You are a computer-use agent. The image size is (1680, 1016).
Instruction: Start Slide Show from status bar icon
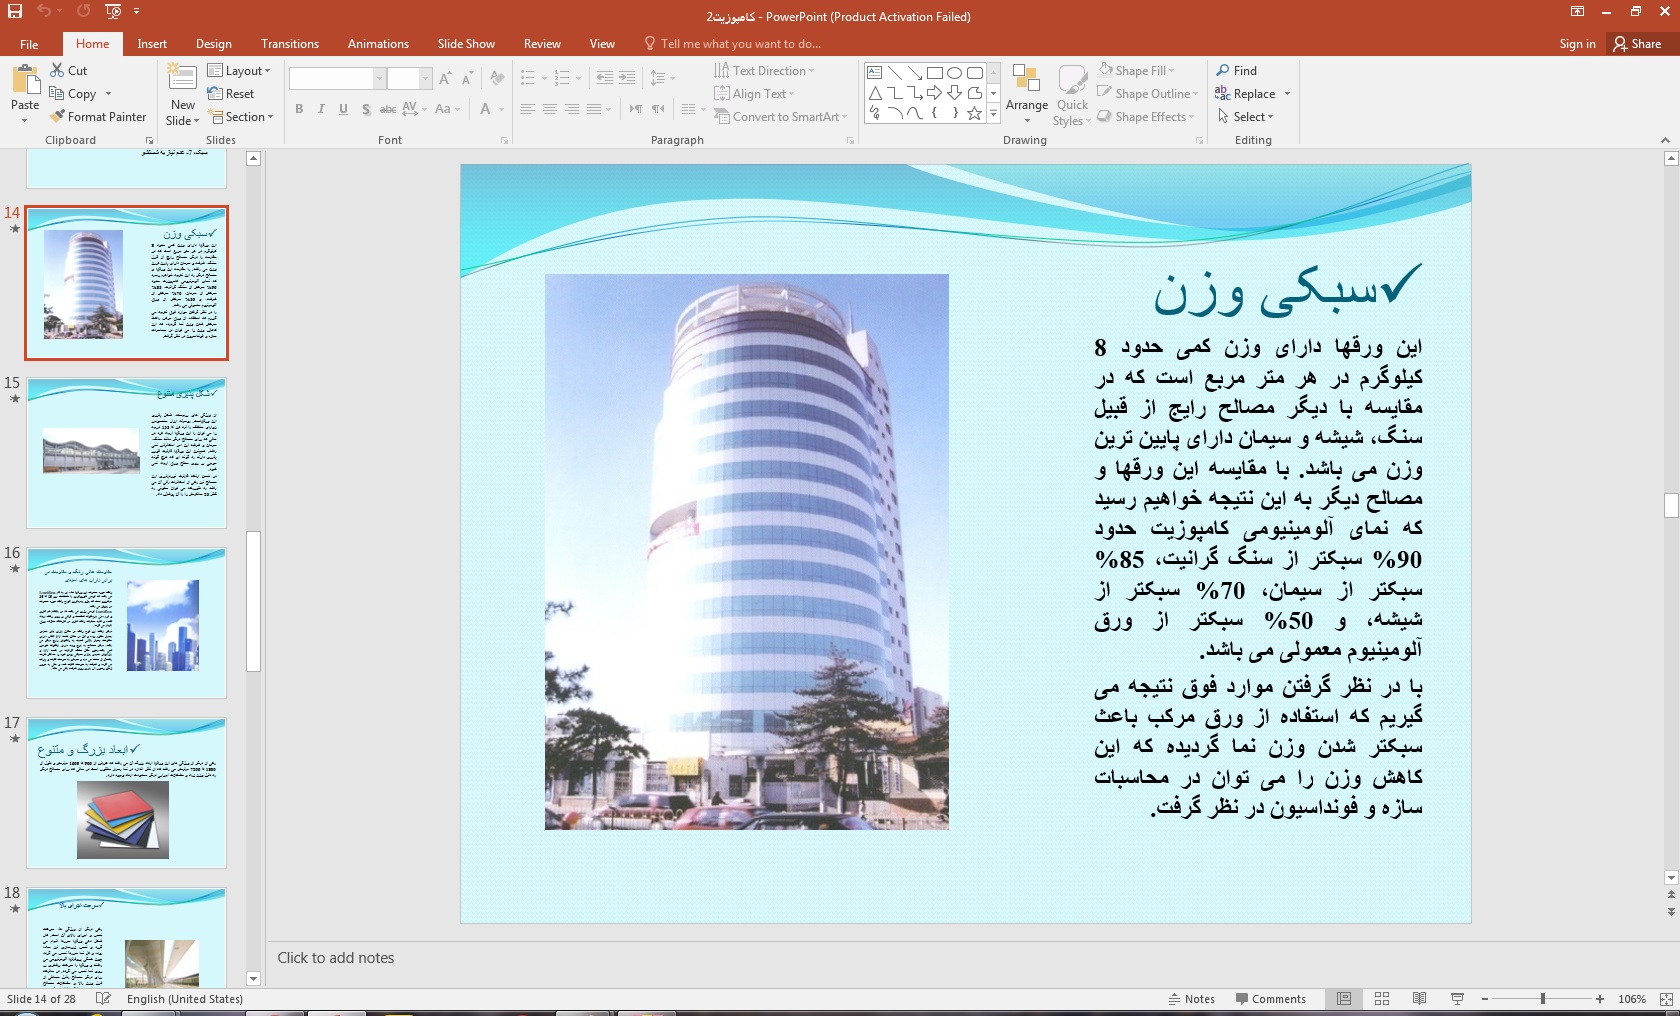click(1457, 999)
